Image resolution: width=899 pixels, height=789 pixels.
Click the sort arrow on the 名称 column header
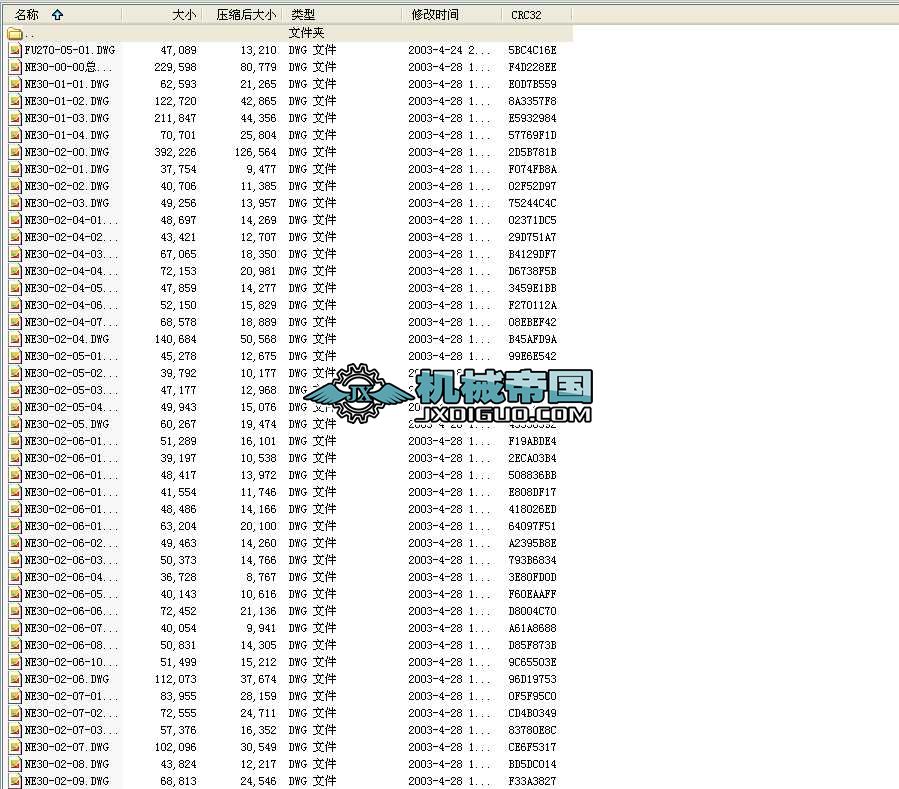tap(55, 14)
